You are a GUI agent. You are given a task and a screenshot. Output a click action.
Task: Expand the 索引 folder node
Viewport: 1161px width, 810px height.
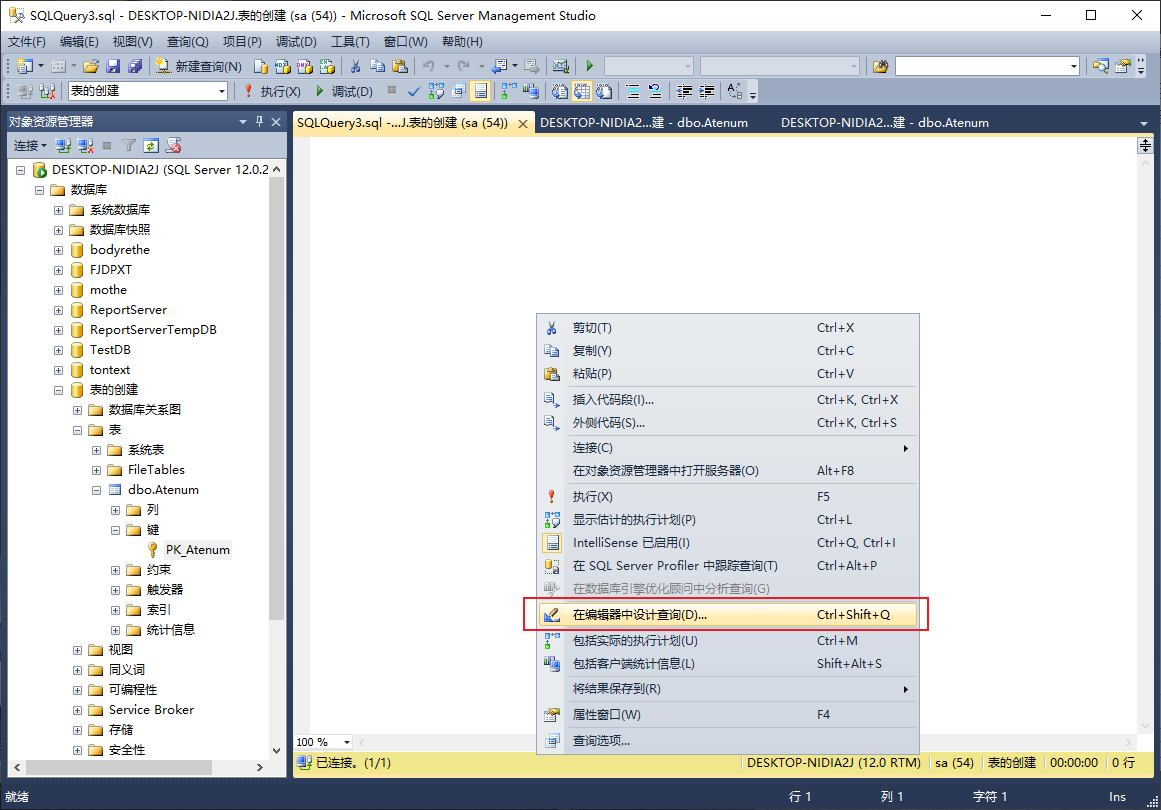[116, 610]
